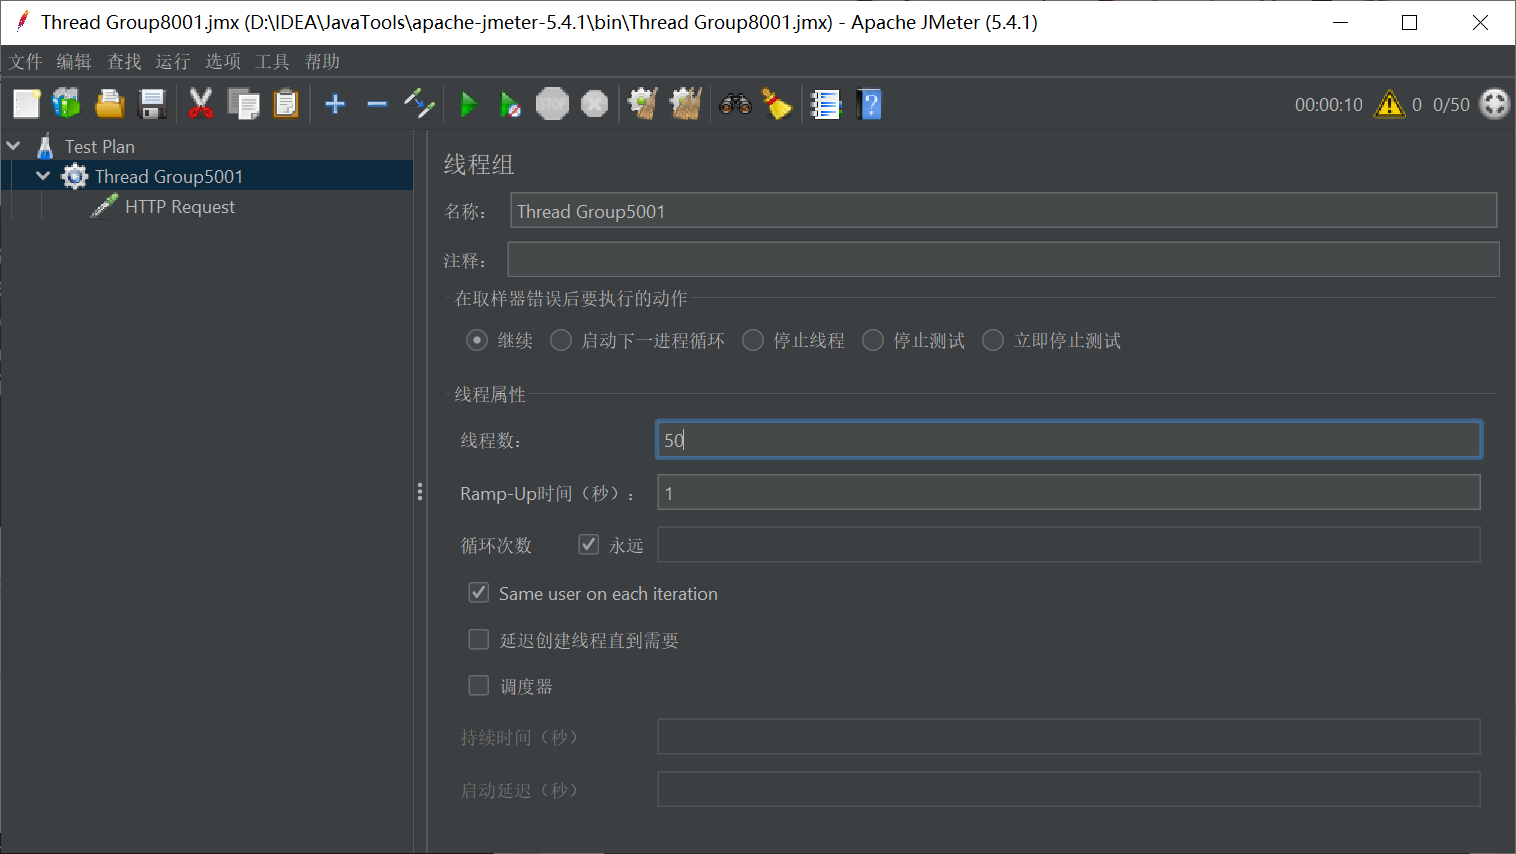Click the Open file folder icon

(x=110, y=104)
